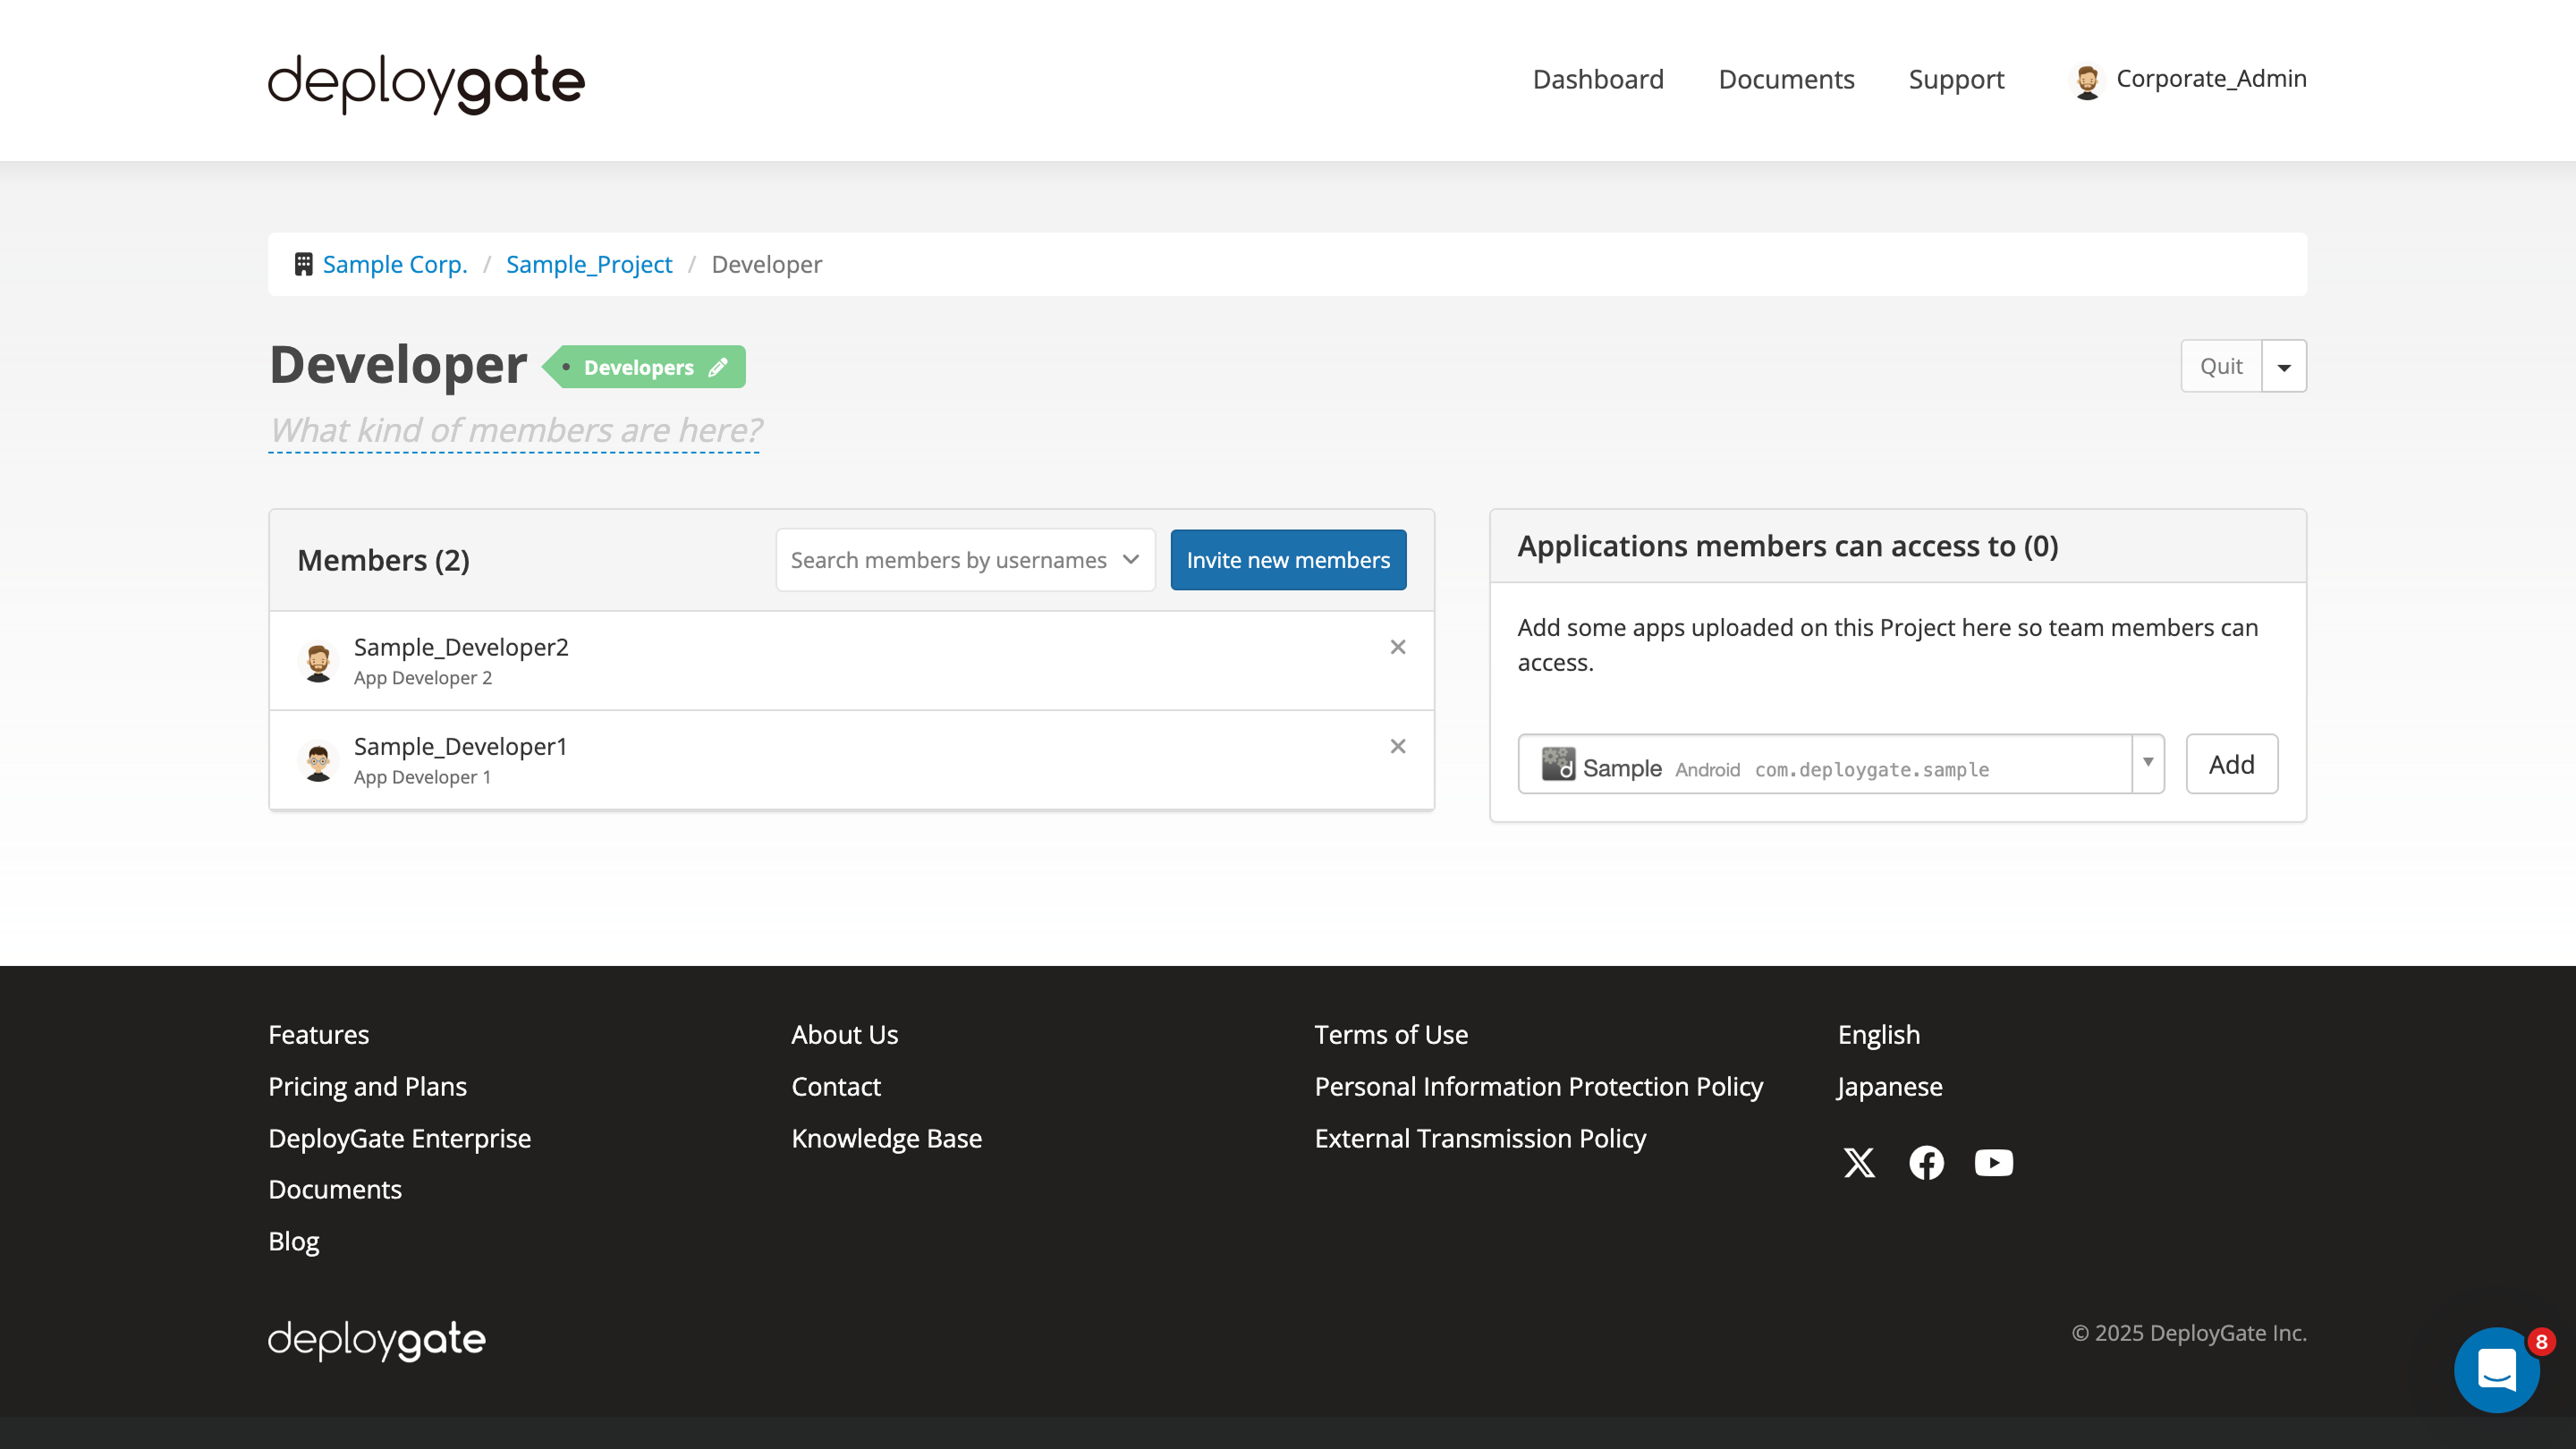Click Sample_Developer1's avatar image
The image size is (2576, 1449).
tap(318, 760)
